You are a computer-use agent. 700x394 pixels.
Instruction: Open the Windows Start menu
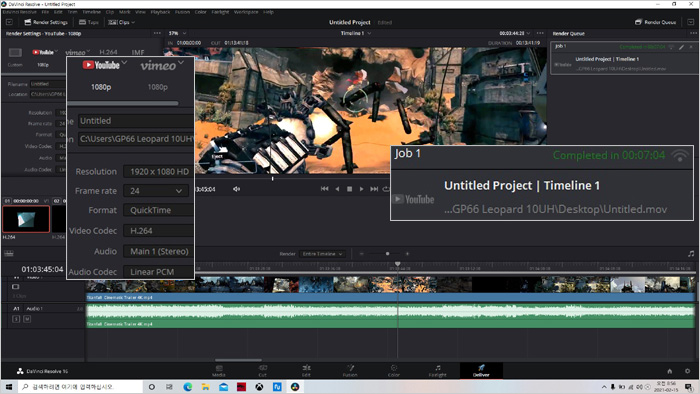[x=9, y=387]
